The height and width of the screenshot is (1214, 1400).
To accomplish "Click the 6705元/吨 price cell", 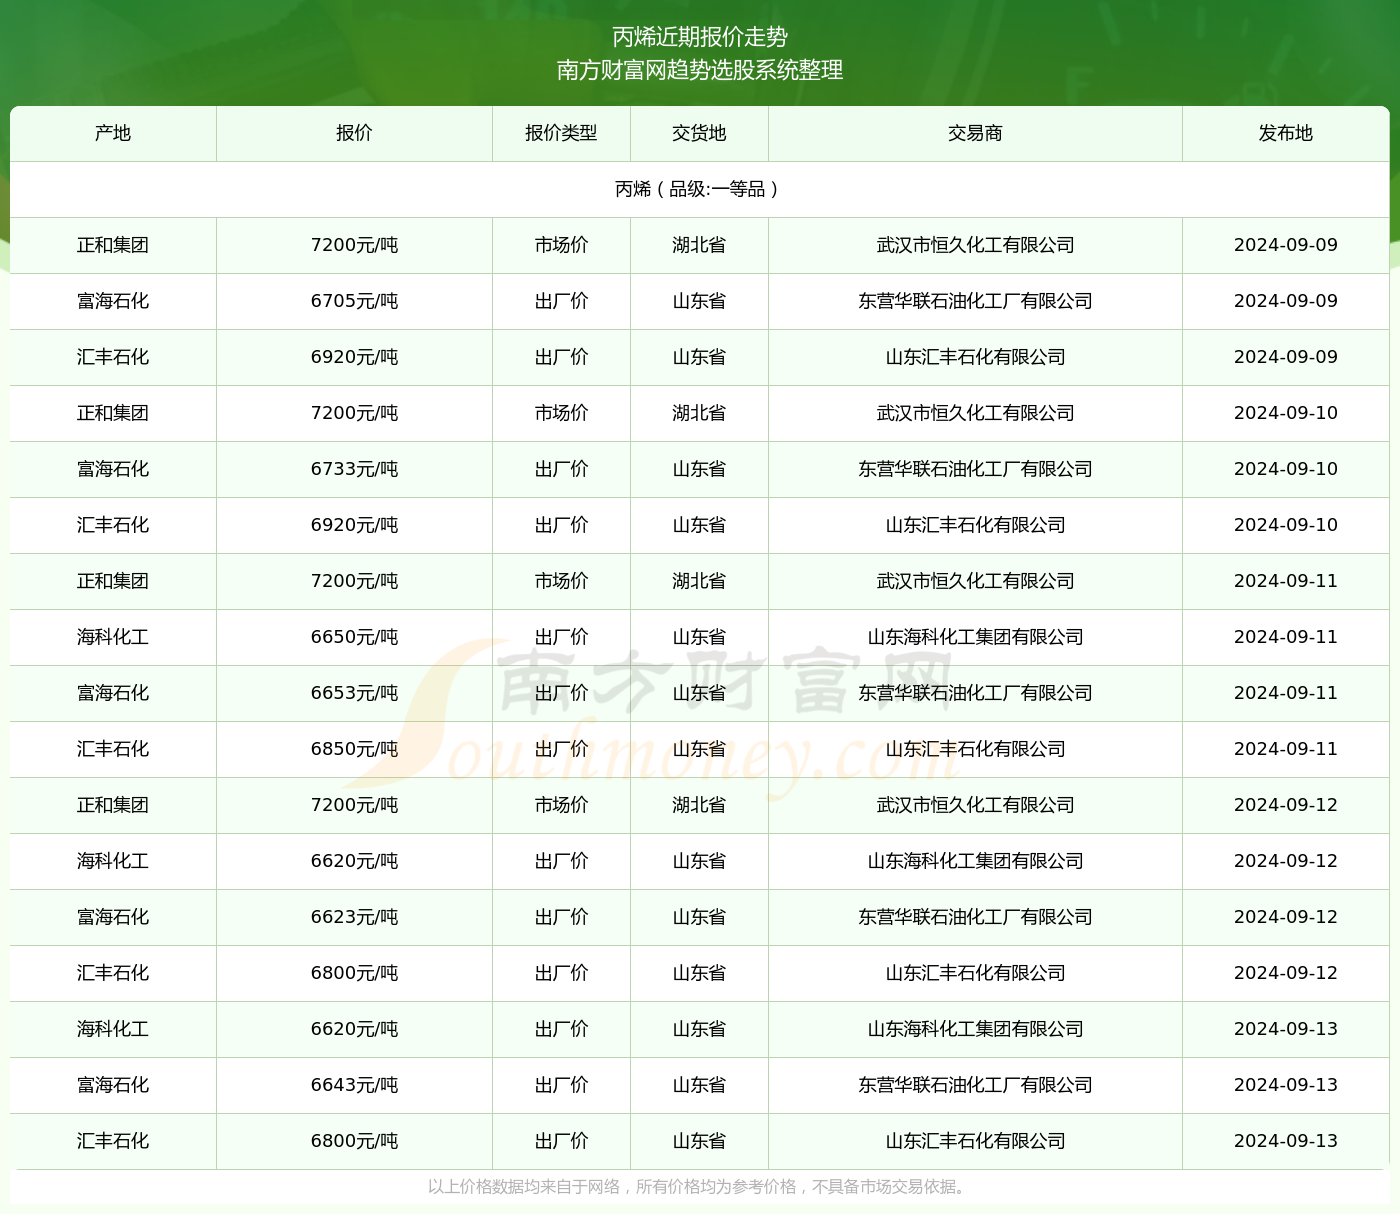I will (x=354, y=301).
